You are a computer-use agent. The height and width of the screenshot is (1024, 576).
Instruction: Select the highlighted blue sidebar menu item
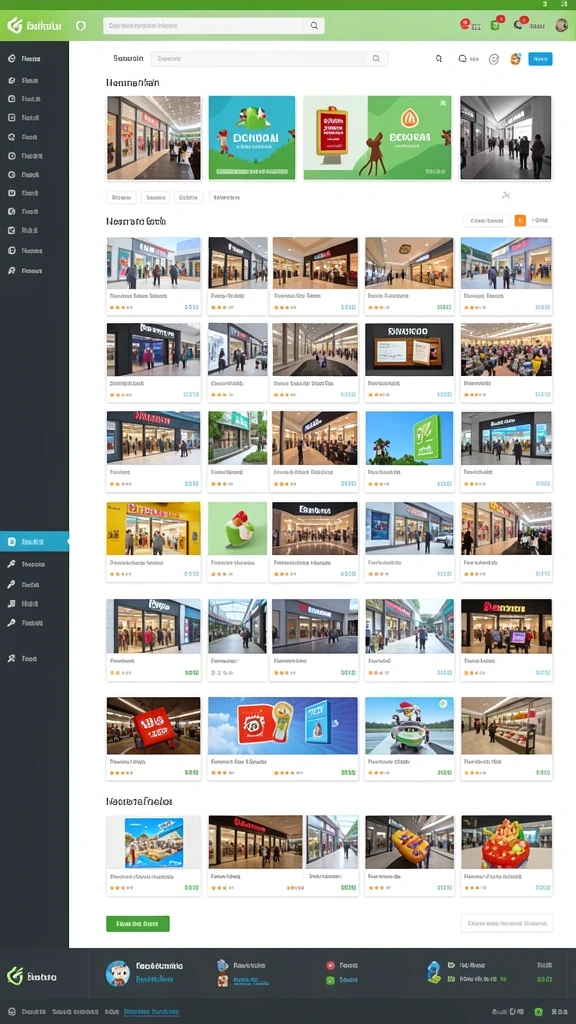point(34,541)
